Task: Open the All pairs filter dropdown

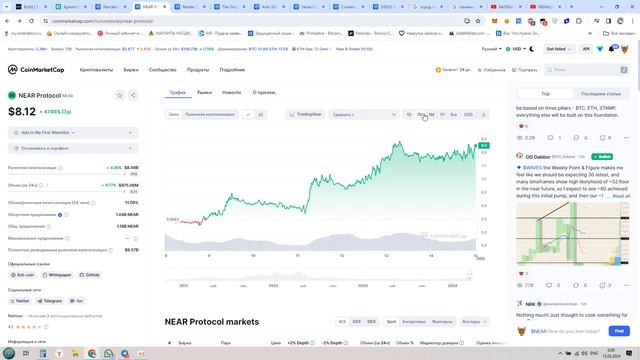Action: [474, 322]
